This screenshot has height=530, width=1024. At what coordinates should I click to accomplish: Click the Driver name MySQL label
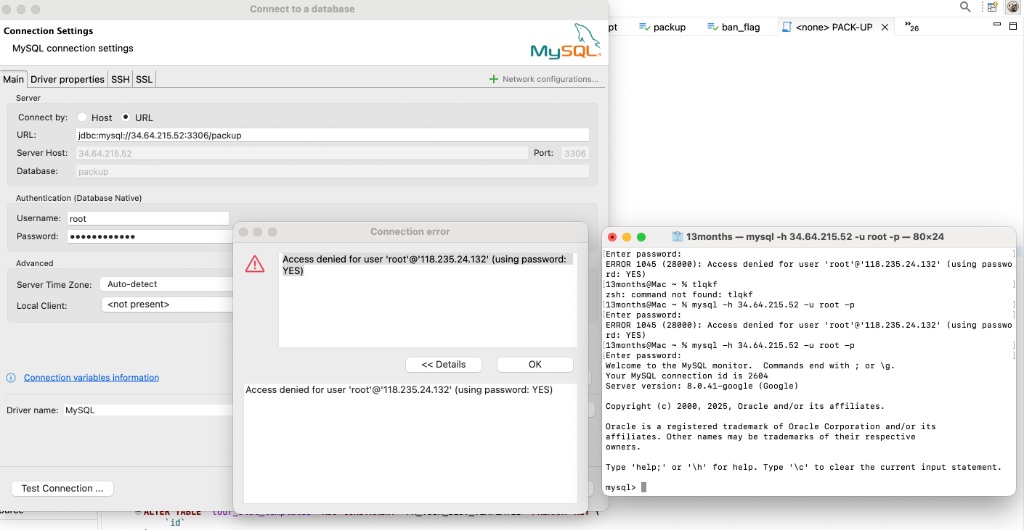80,411
